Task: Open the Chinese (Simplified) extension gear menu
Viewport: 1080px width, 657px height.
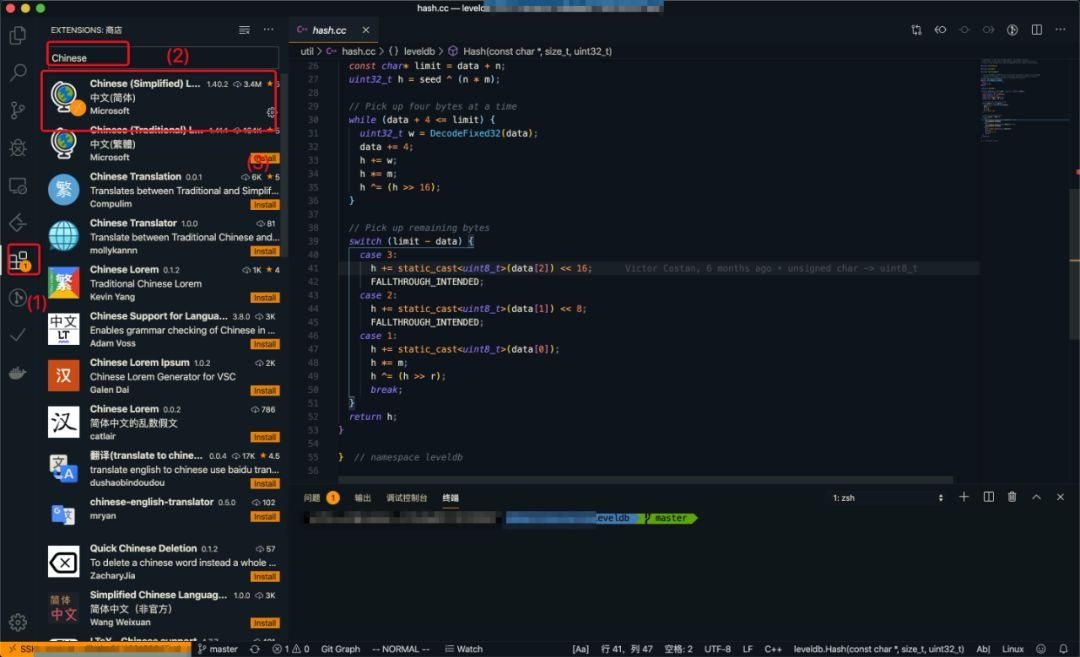Action: click(x=271, y=112)
